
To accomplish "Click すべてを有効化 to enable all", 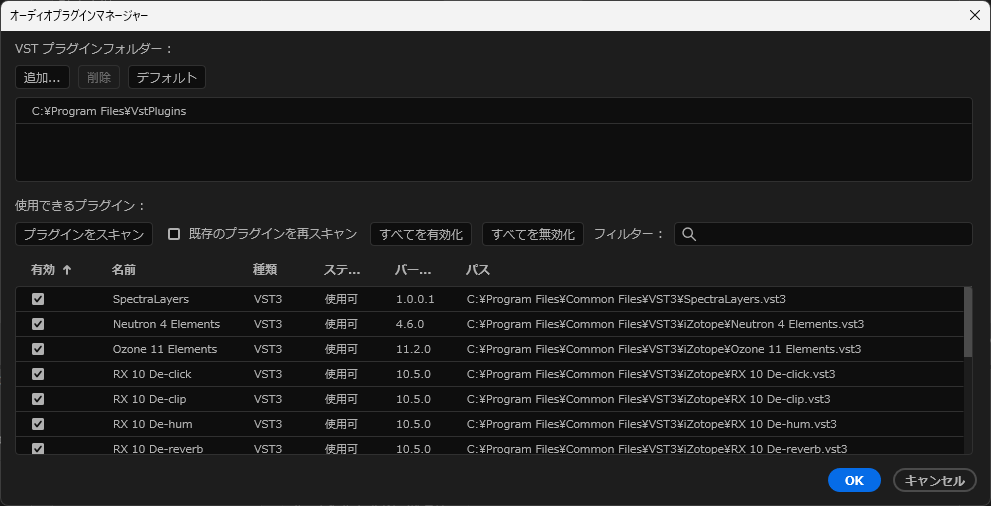I will click(x=421, y=234).
